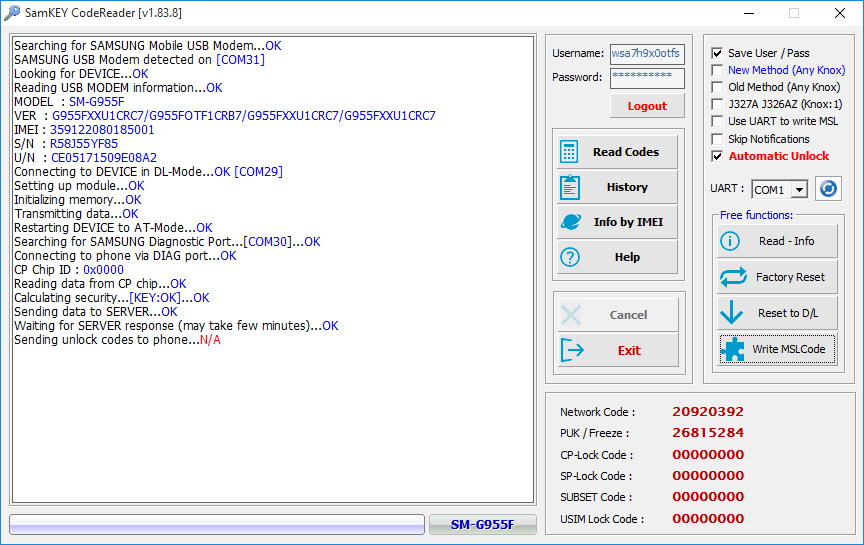Screen dimensions: 864x545
Task: Tick the Skip Notifications checkbox
Action: [x=717, y=139]
